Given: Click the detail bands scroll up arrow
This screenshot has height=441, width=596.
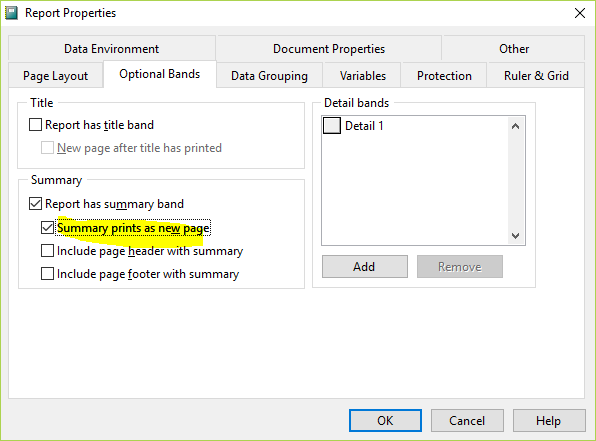Looking at the screenshot, I should [x=515, y=126].
